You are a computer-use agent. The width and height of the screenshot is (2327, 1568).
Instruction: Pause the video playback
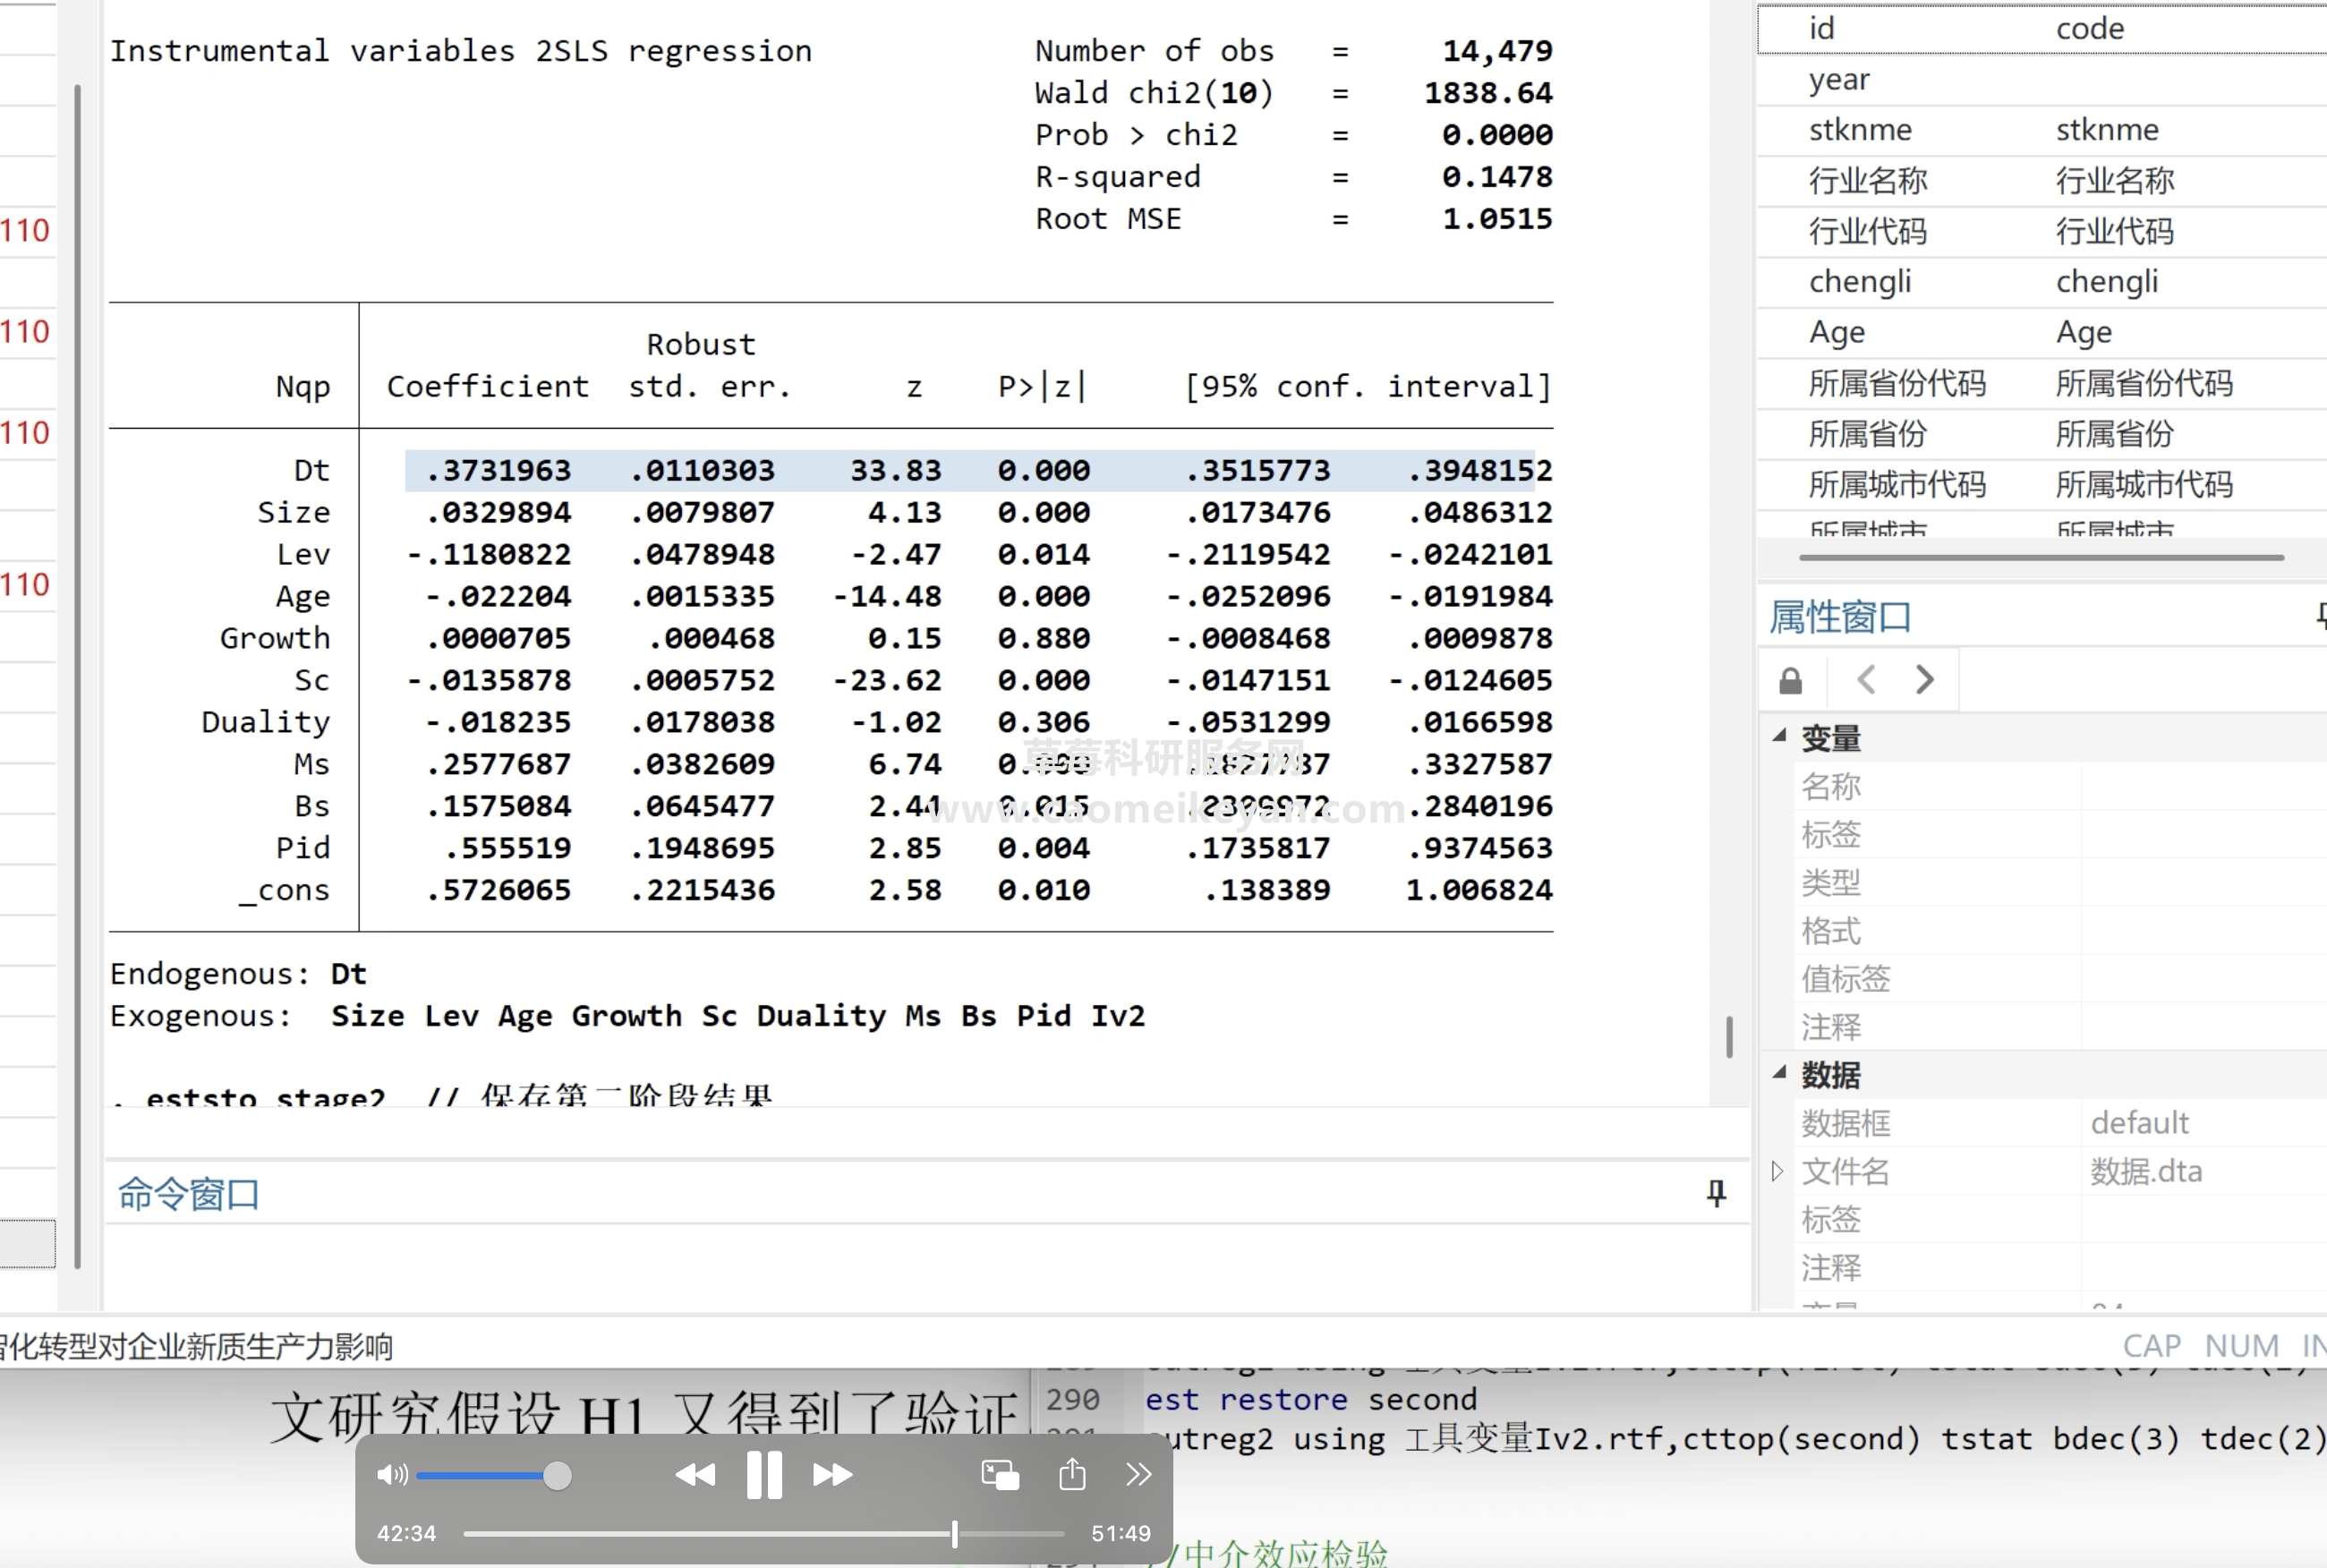pos(764,1474)
